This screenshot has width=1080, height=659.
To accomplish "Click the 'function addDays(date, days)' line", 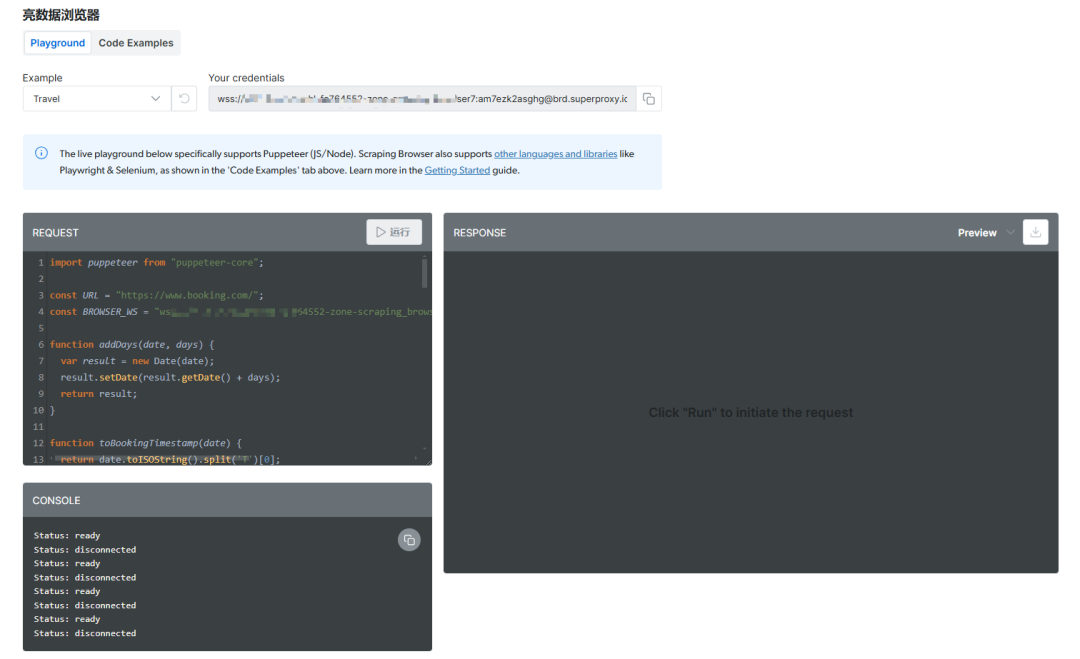I will (132, 344).
